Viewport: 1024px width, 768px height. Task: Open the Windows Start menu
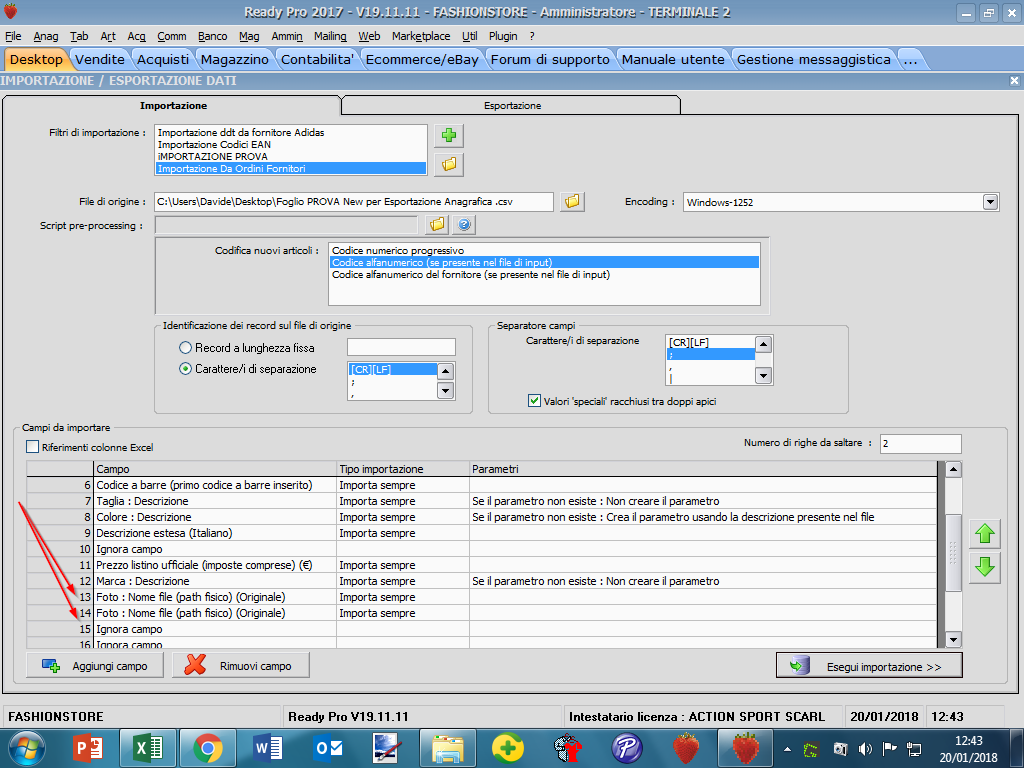click(26, 748)
